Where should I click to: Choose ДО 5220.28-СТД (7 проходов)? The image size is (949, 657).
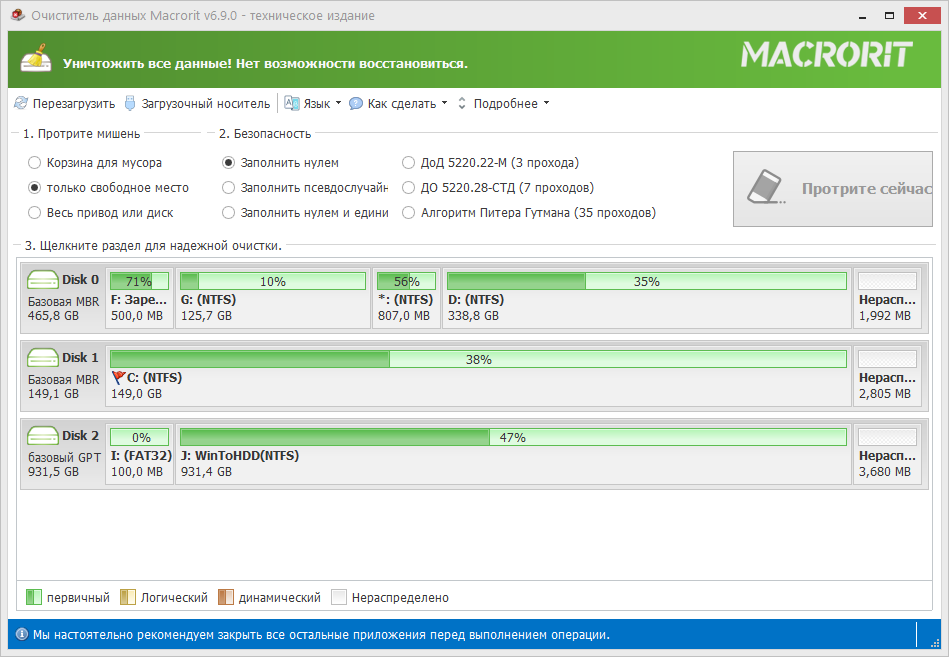pos(497,188)
